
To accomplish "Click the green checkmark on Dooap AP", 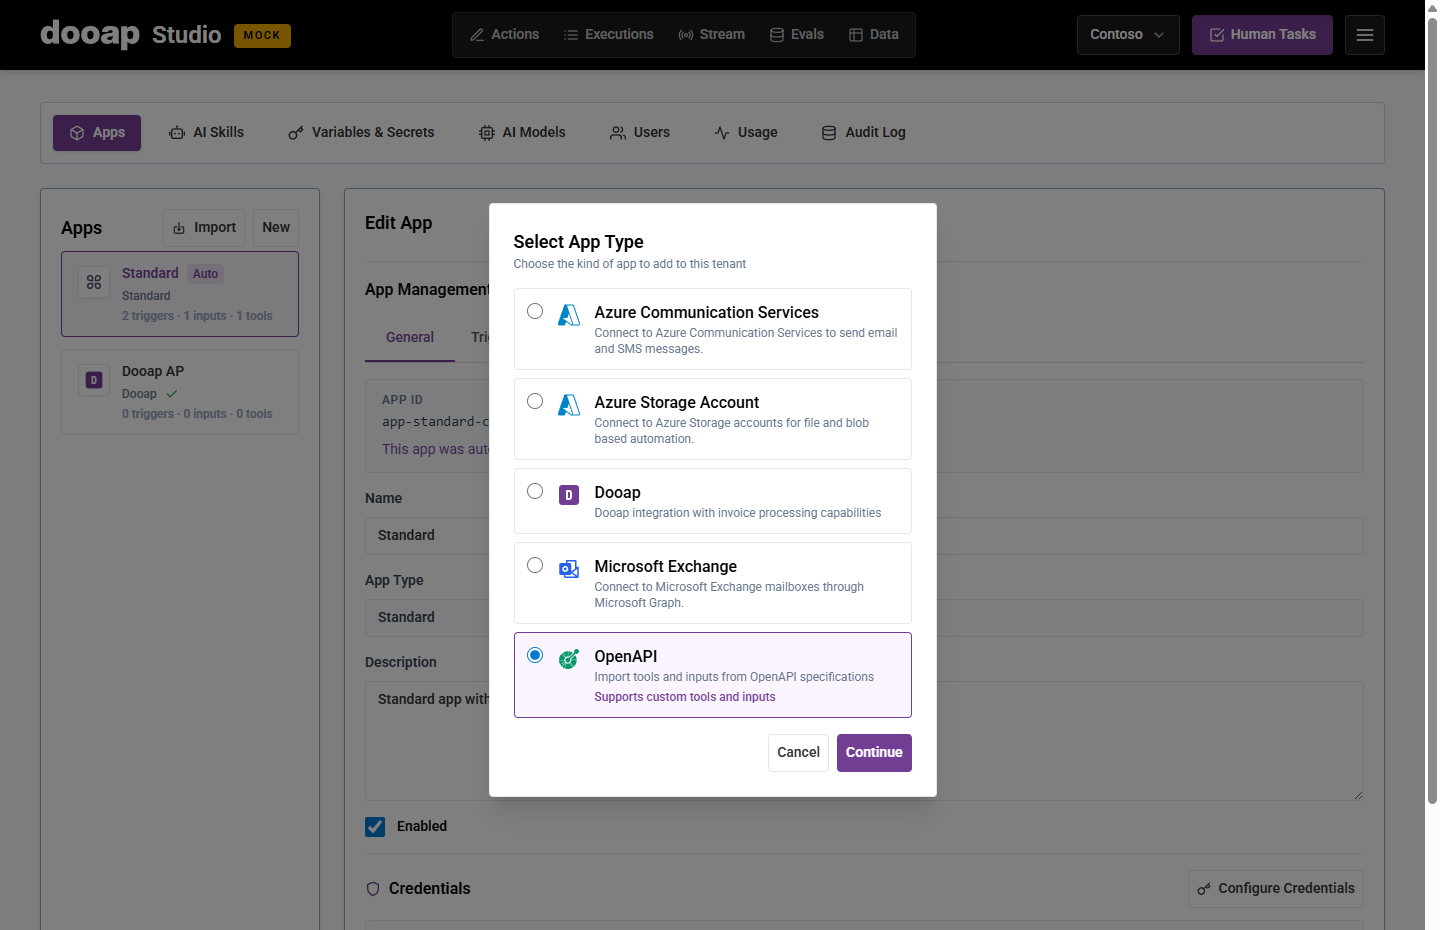I will click(172, 394).
